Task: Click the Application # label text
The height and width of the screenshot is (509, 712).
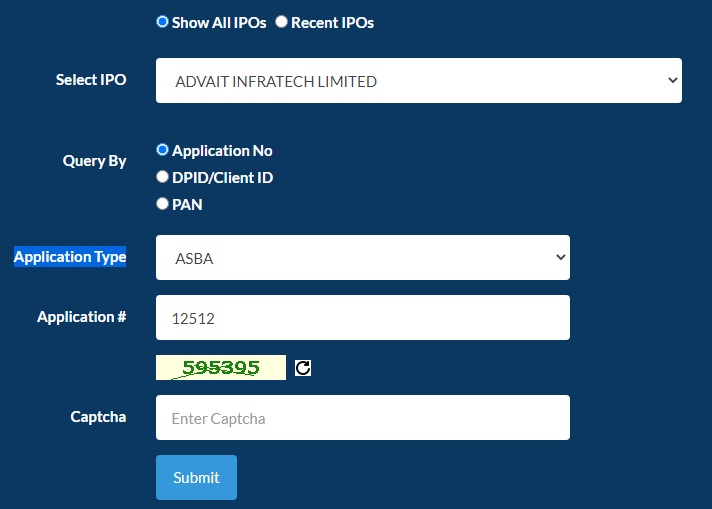Action: (81, 317)
